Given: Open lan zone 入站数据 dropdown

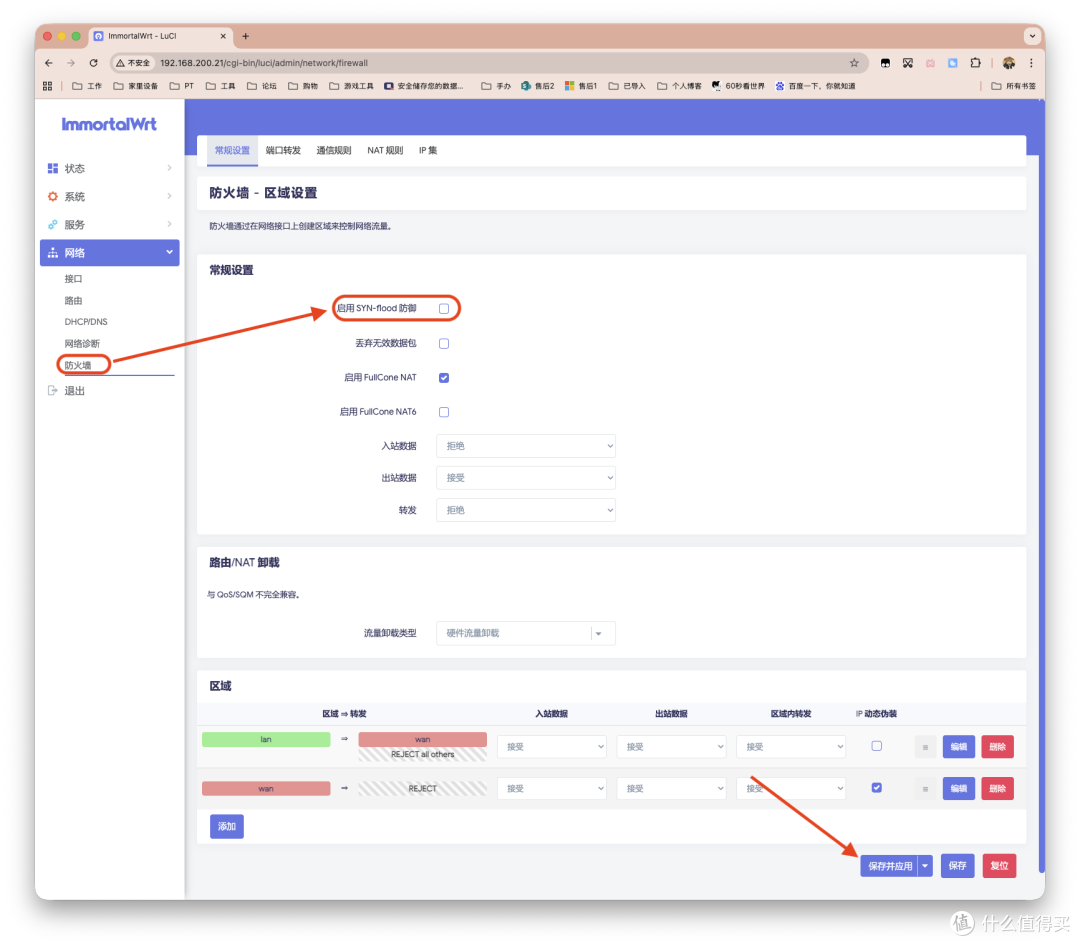Looking at the screenshot, I should [x=552, y=747].
